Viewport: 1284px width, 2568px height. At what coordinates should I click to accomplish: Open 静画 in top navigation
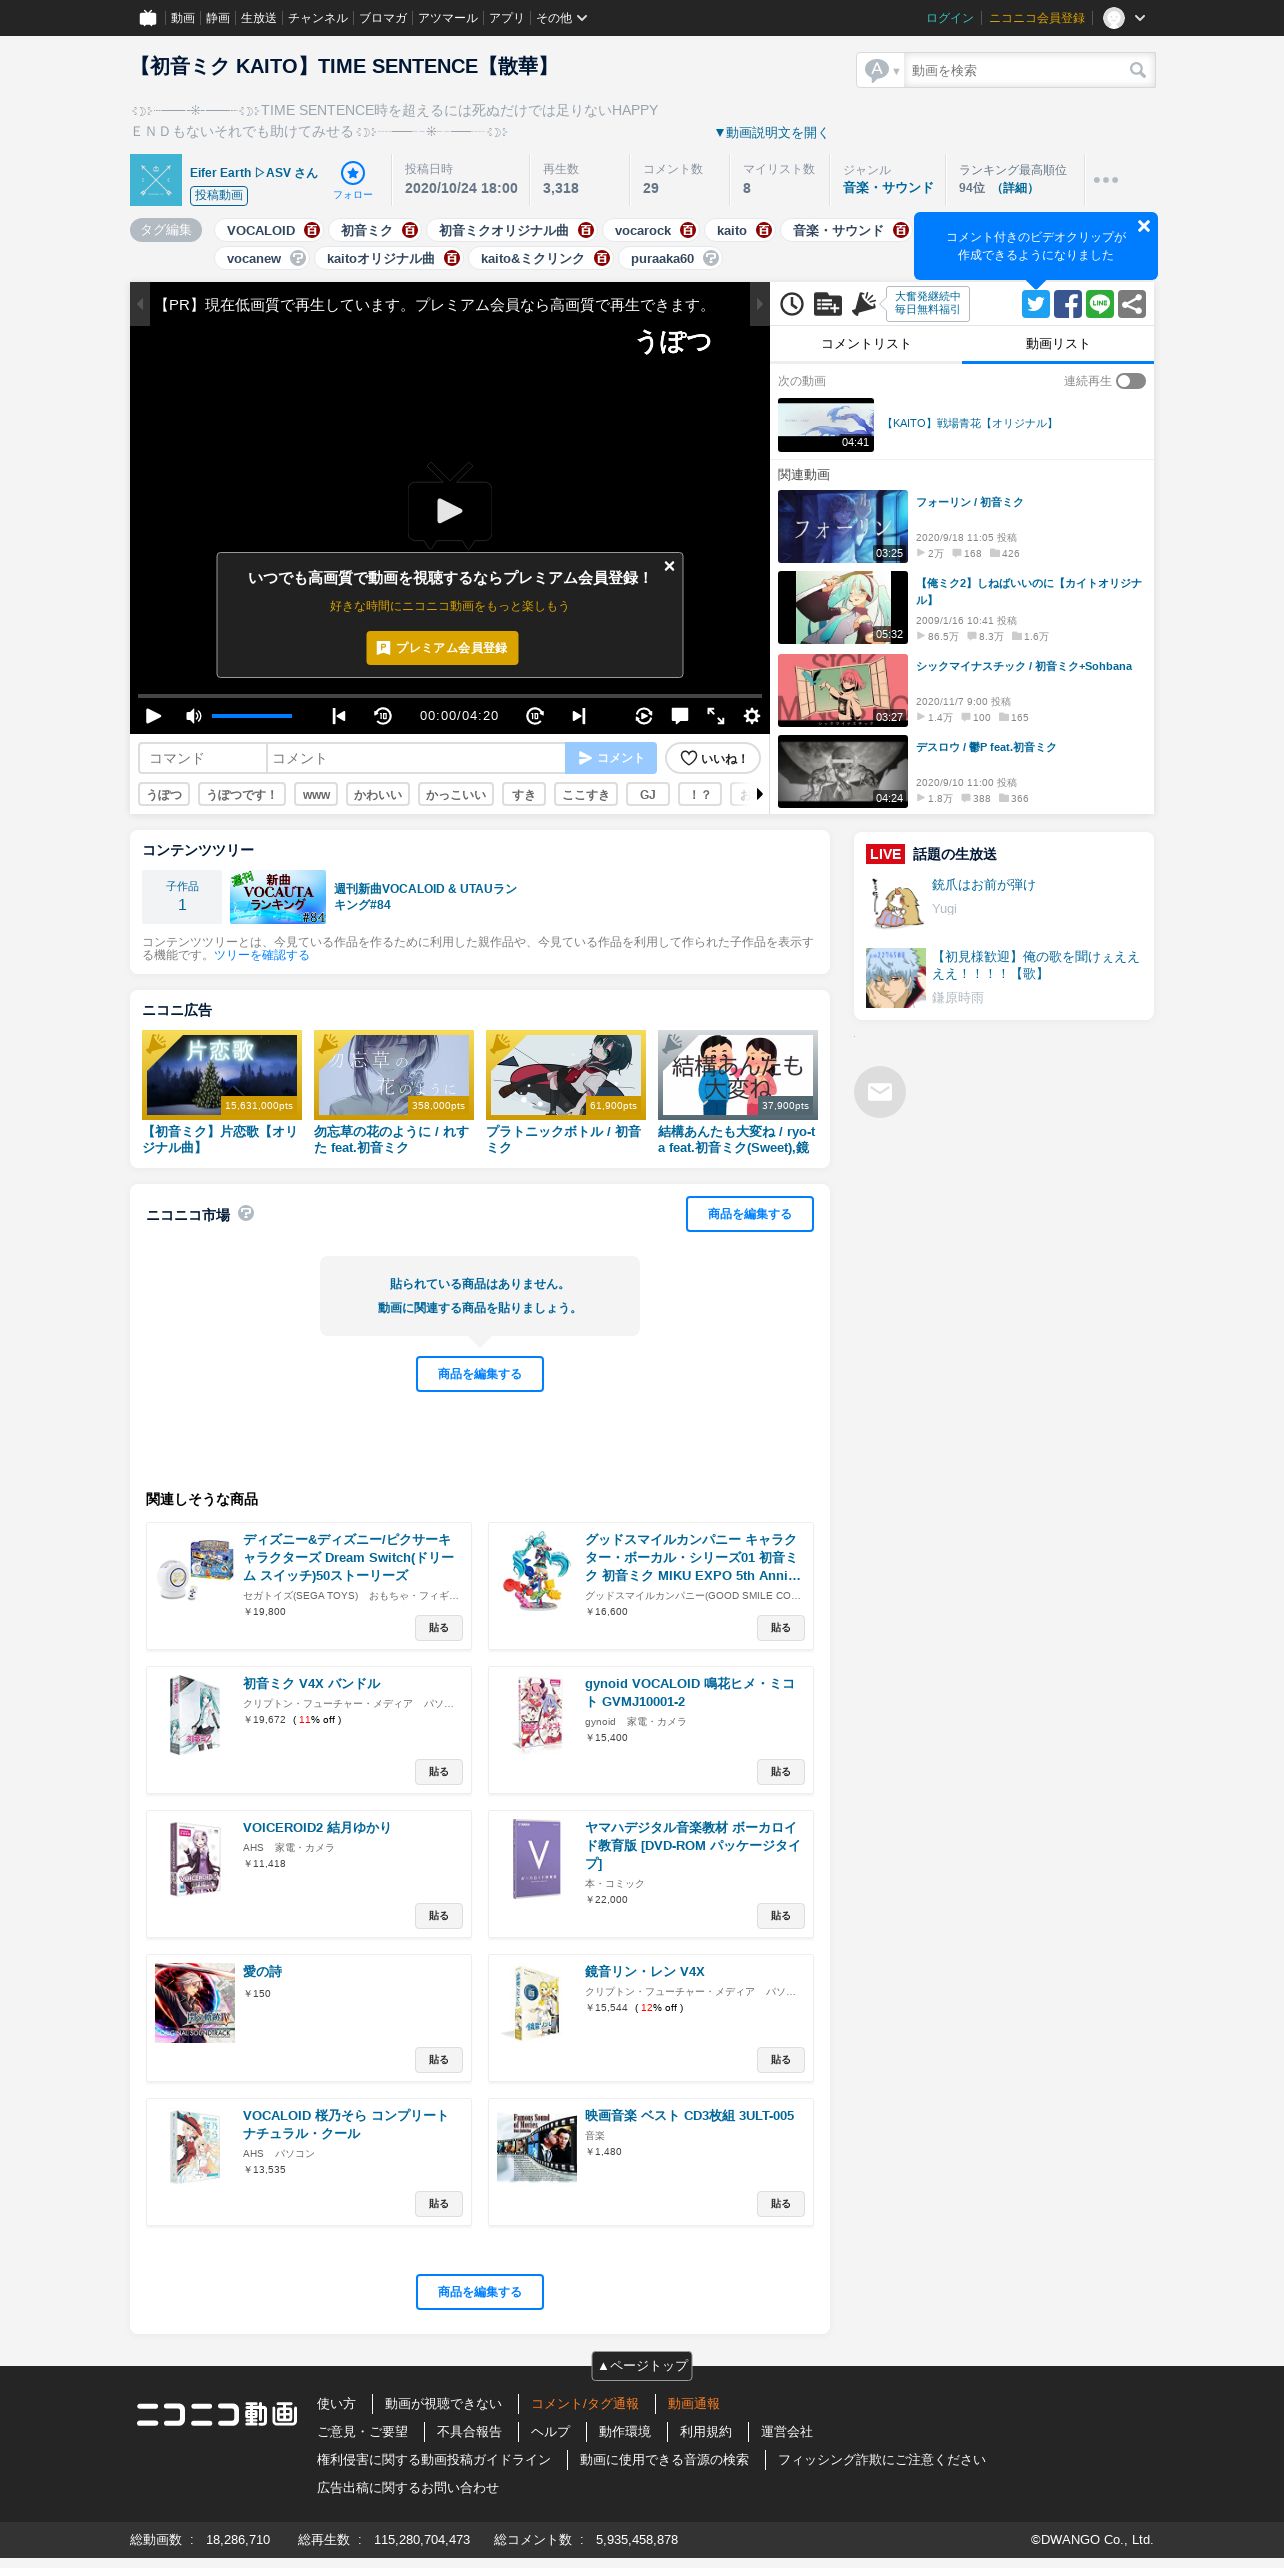(217, 18)
